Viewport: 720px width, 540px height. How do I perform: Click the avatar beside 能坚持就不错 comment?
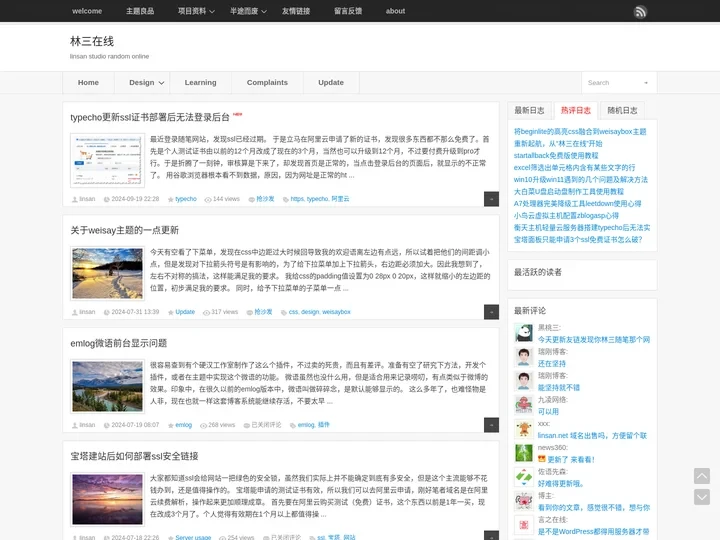(x=523, y=381)
